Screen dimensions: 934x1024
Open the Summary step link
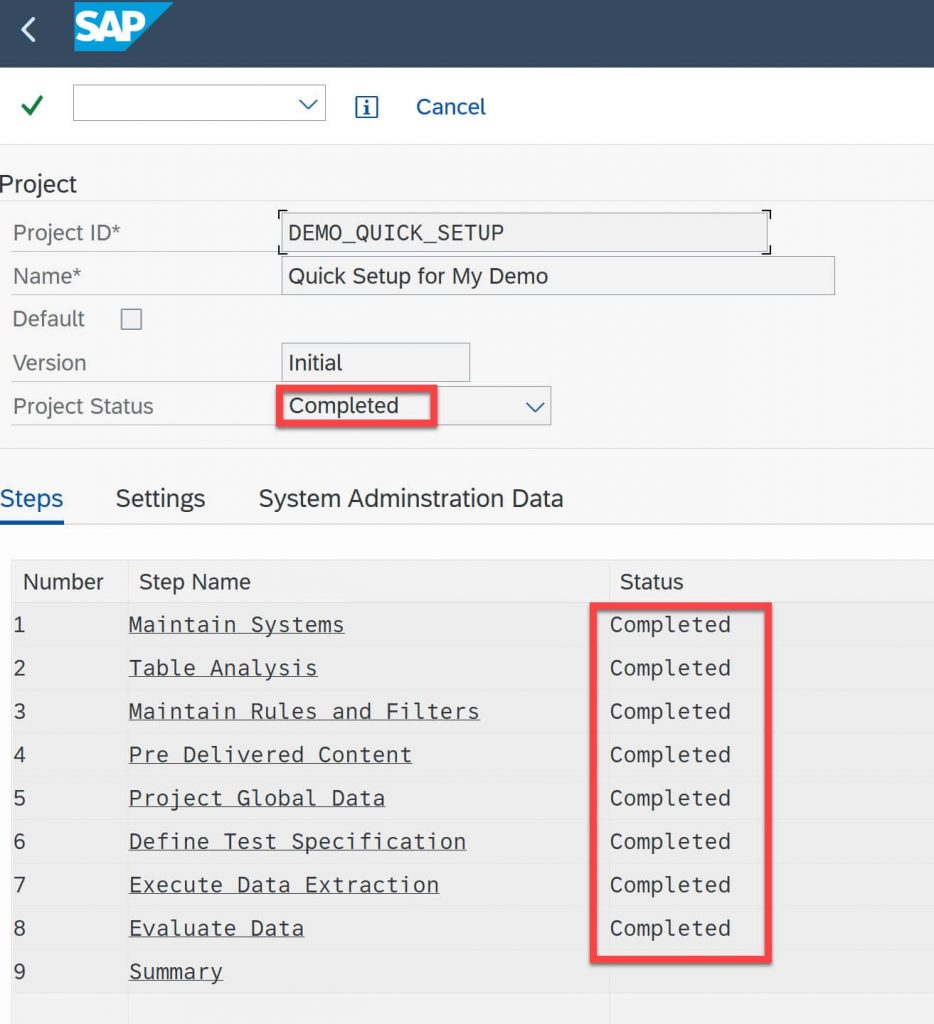[x=176, y=972]
